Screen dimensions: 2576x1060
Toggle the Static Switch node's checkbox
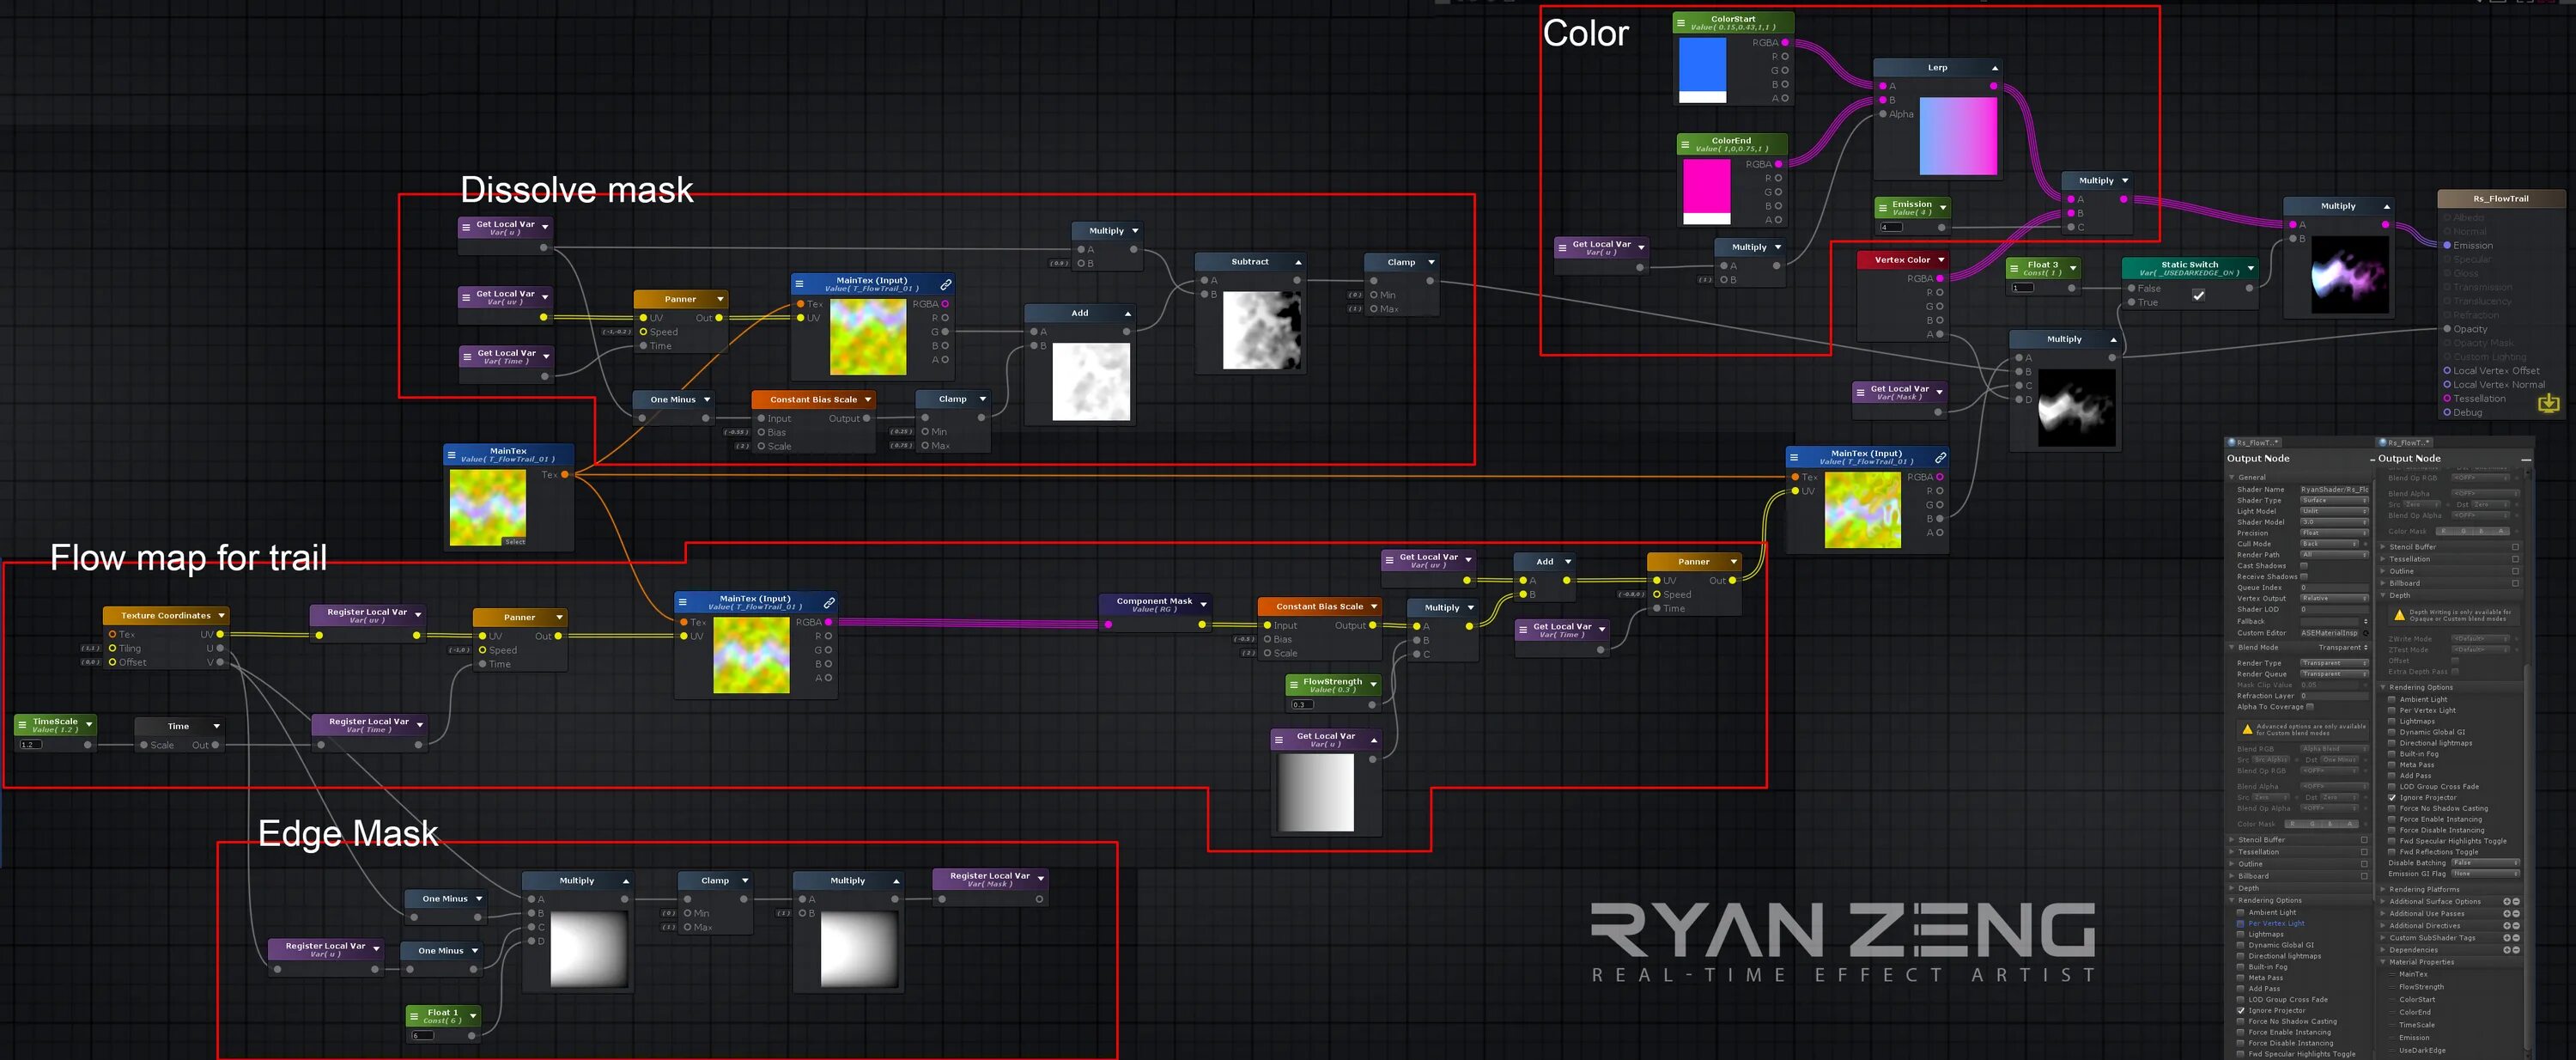click(x=2198, y=295)
